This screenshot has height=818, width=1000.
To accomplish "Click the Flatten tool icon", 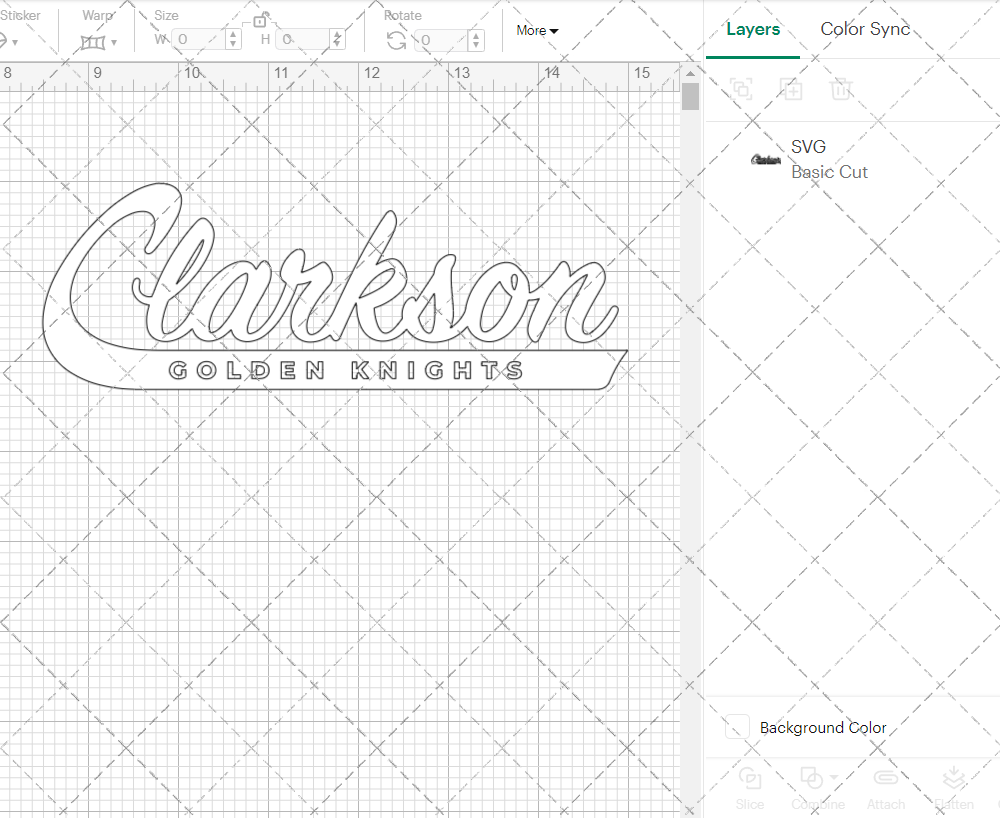I will (953, 778).
